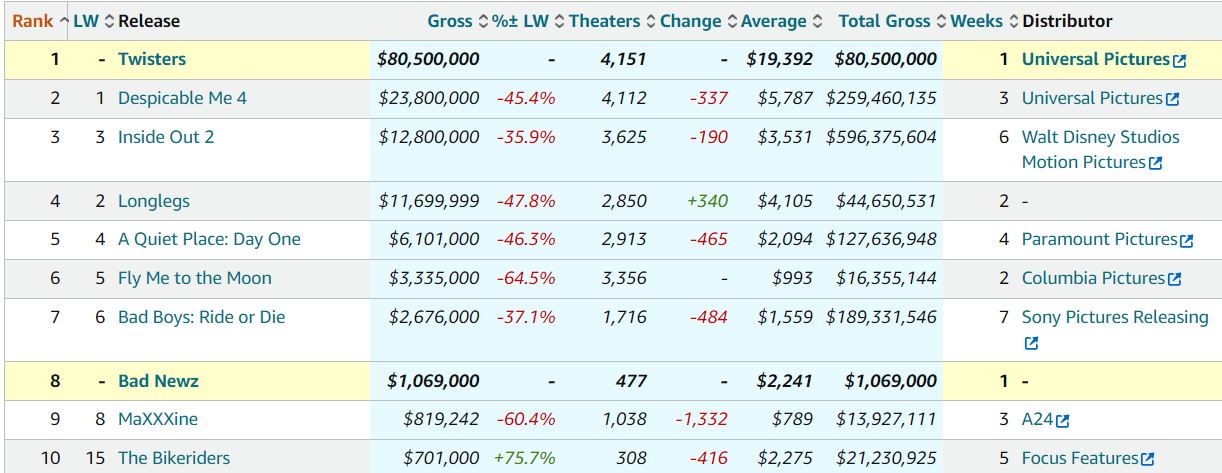The image size is (1222, 473).
Task: Click external link icon beside Columbia Pictures
Action: coord(1175,280)
